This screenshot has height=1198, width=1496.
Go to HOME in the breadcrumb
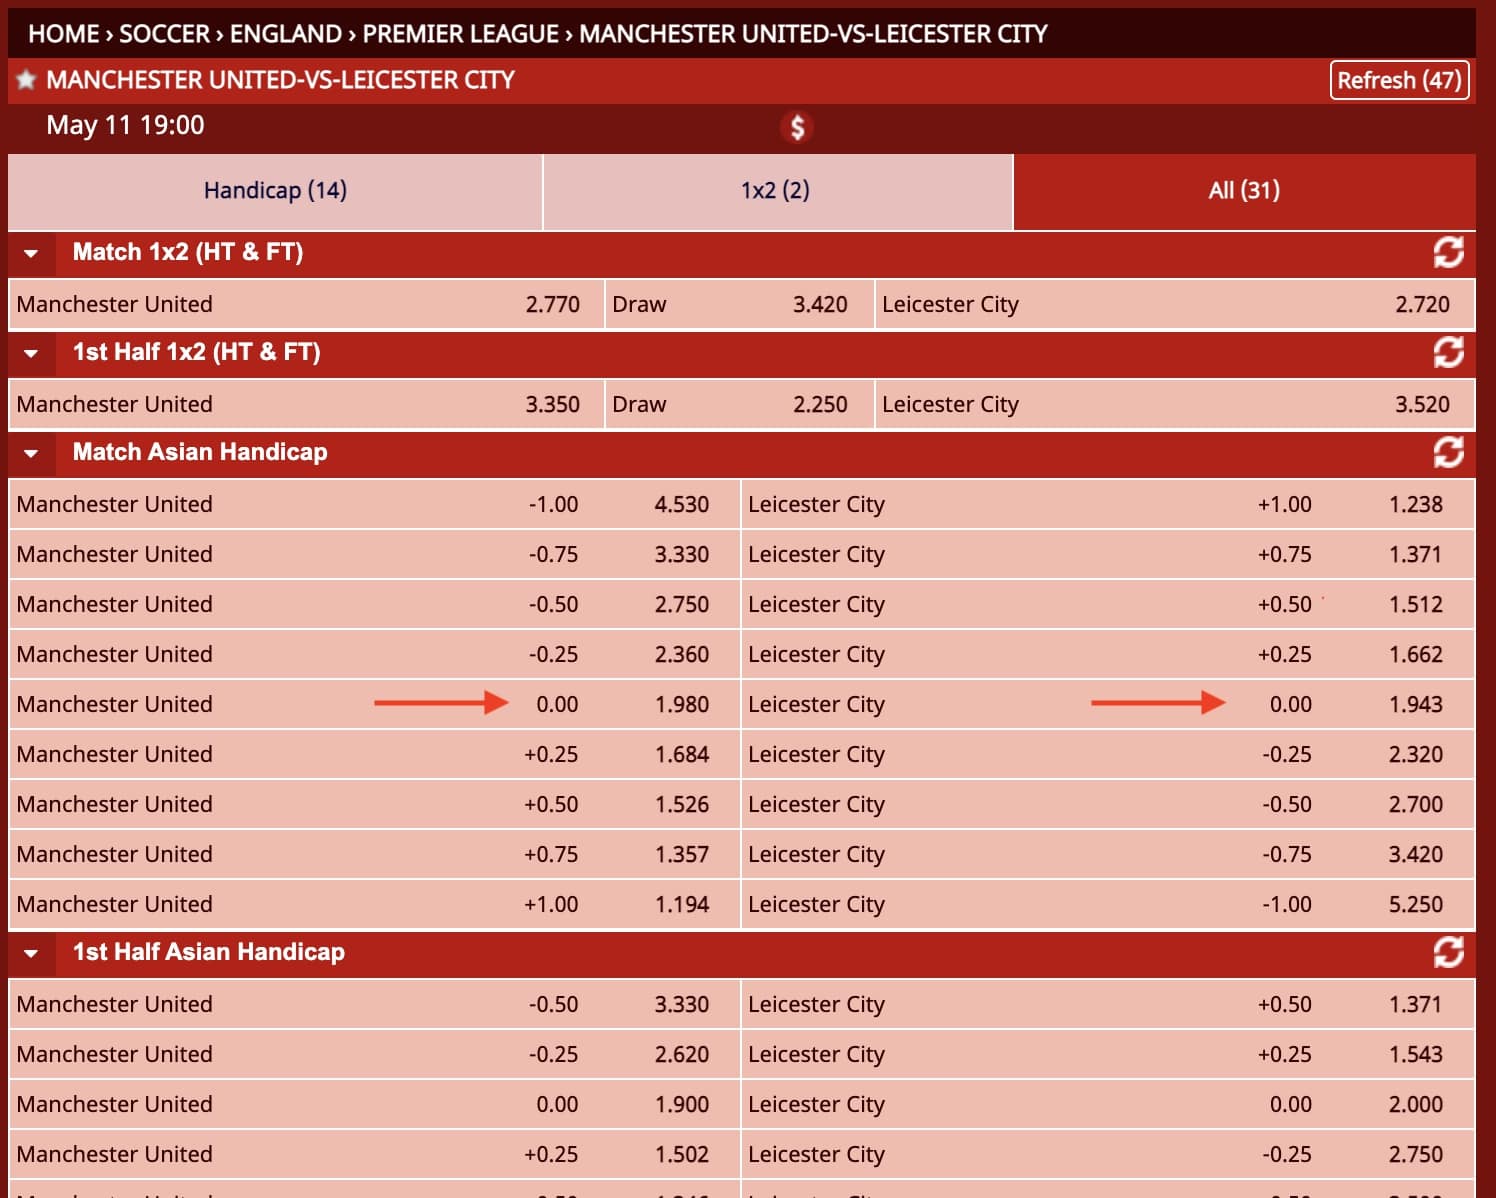[x=64, y=34]
